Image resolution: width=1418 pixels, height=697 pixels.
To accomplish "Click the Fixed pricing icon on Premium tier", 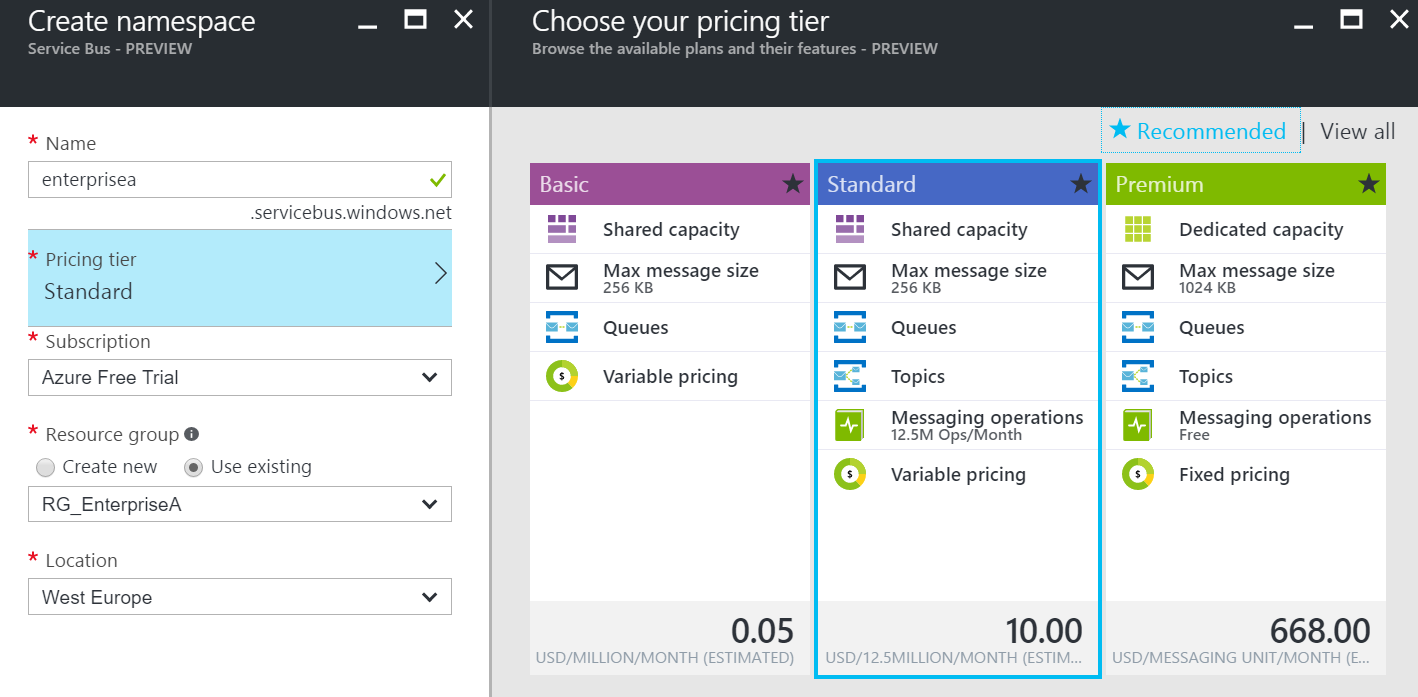I will (x=1137, y=474).
